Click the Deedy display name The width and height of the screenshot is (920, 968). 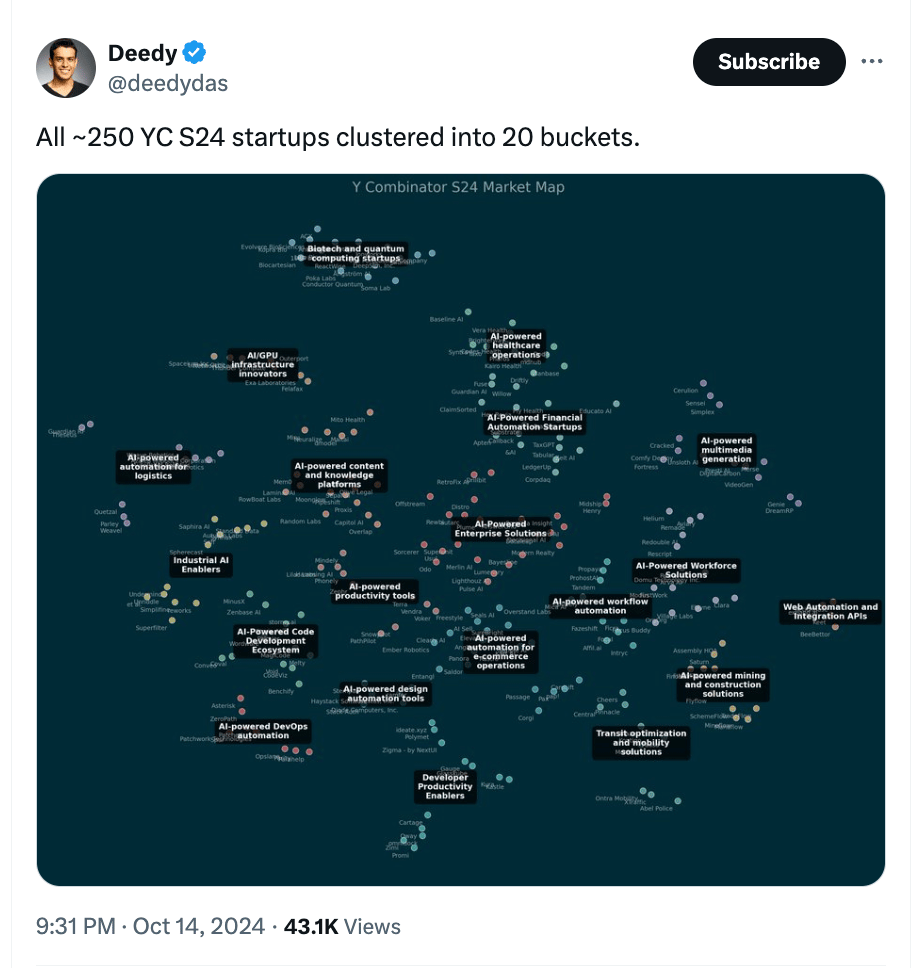pyautogui.click(x=143, y=53)
